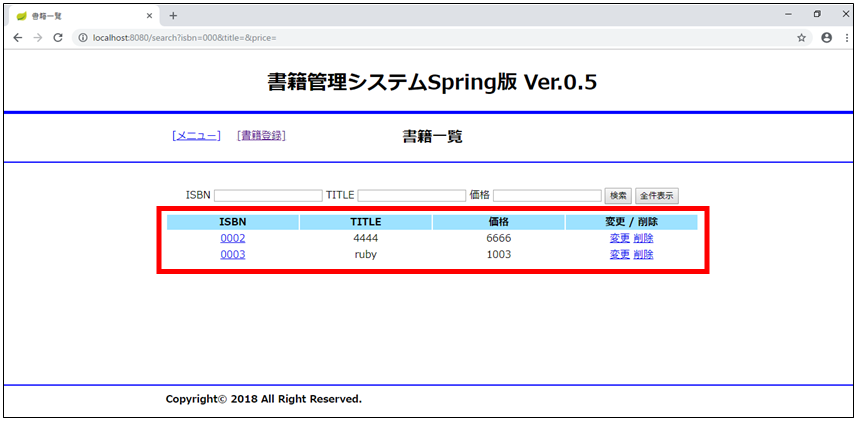Open a new tab with plus button
The width and height of the screenshot is (858, 421).
(x=173, y=15)
